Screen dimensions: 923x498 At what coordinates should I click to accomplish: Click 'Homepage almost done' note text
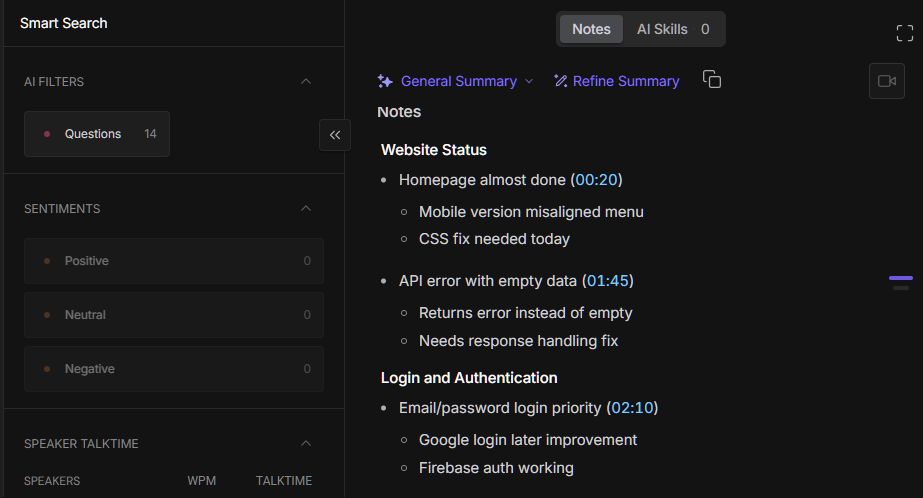point(482,180)
